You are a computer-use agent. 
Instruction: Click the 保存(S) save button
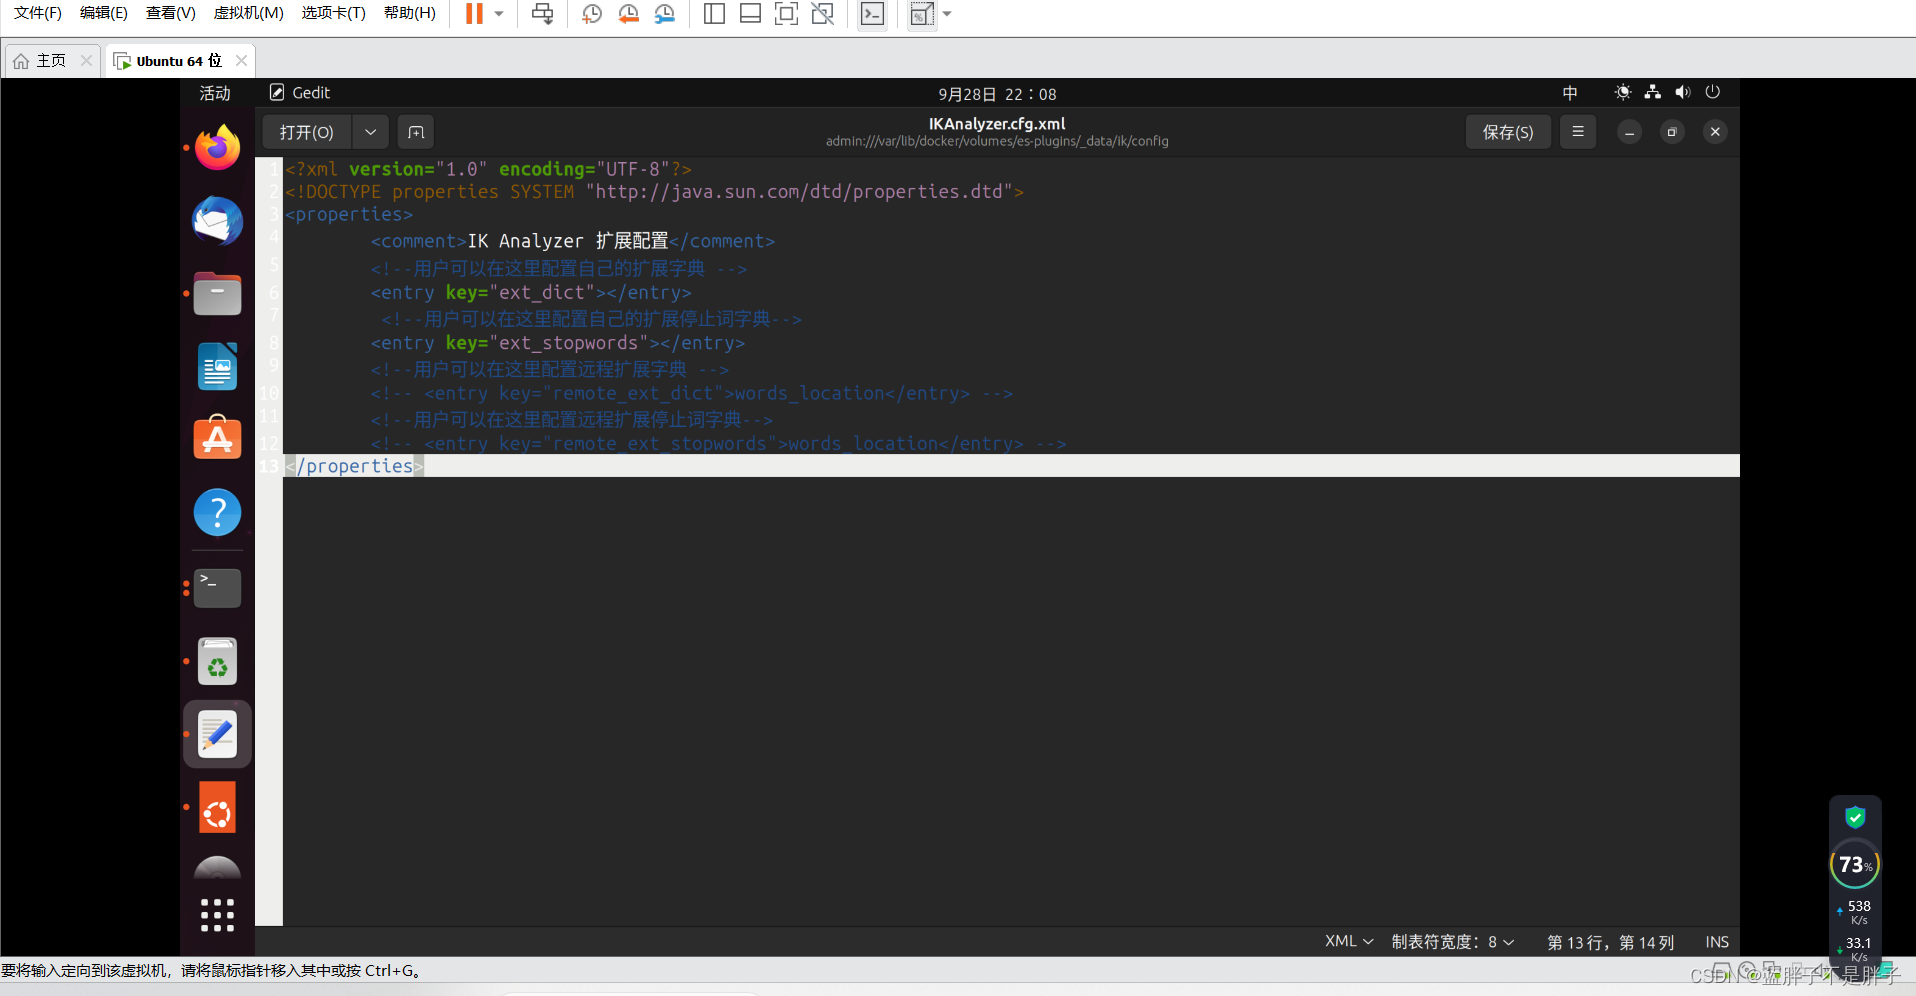coord(1508,132)
